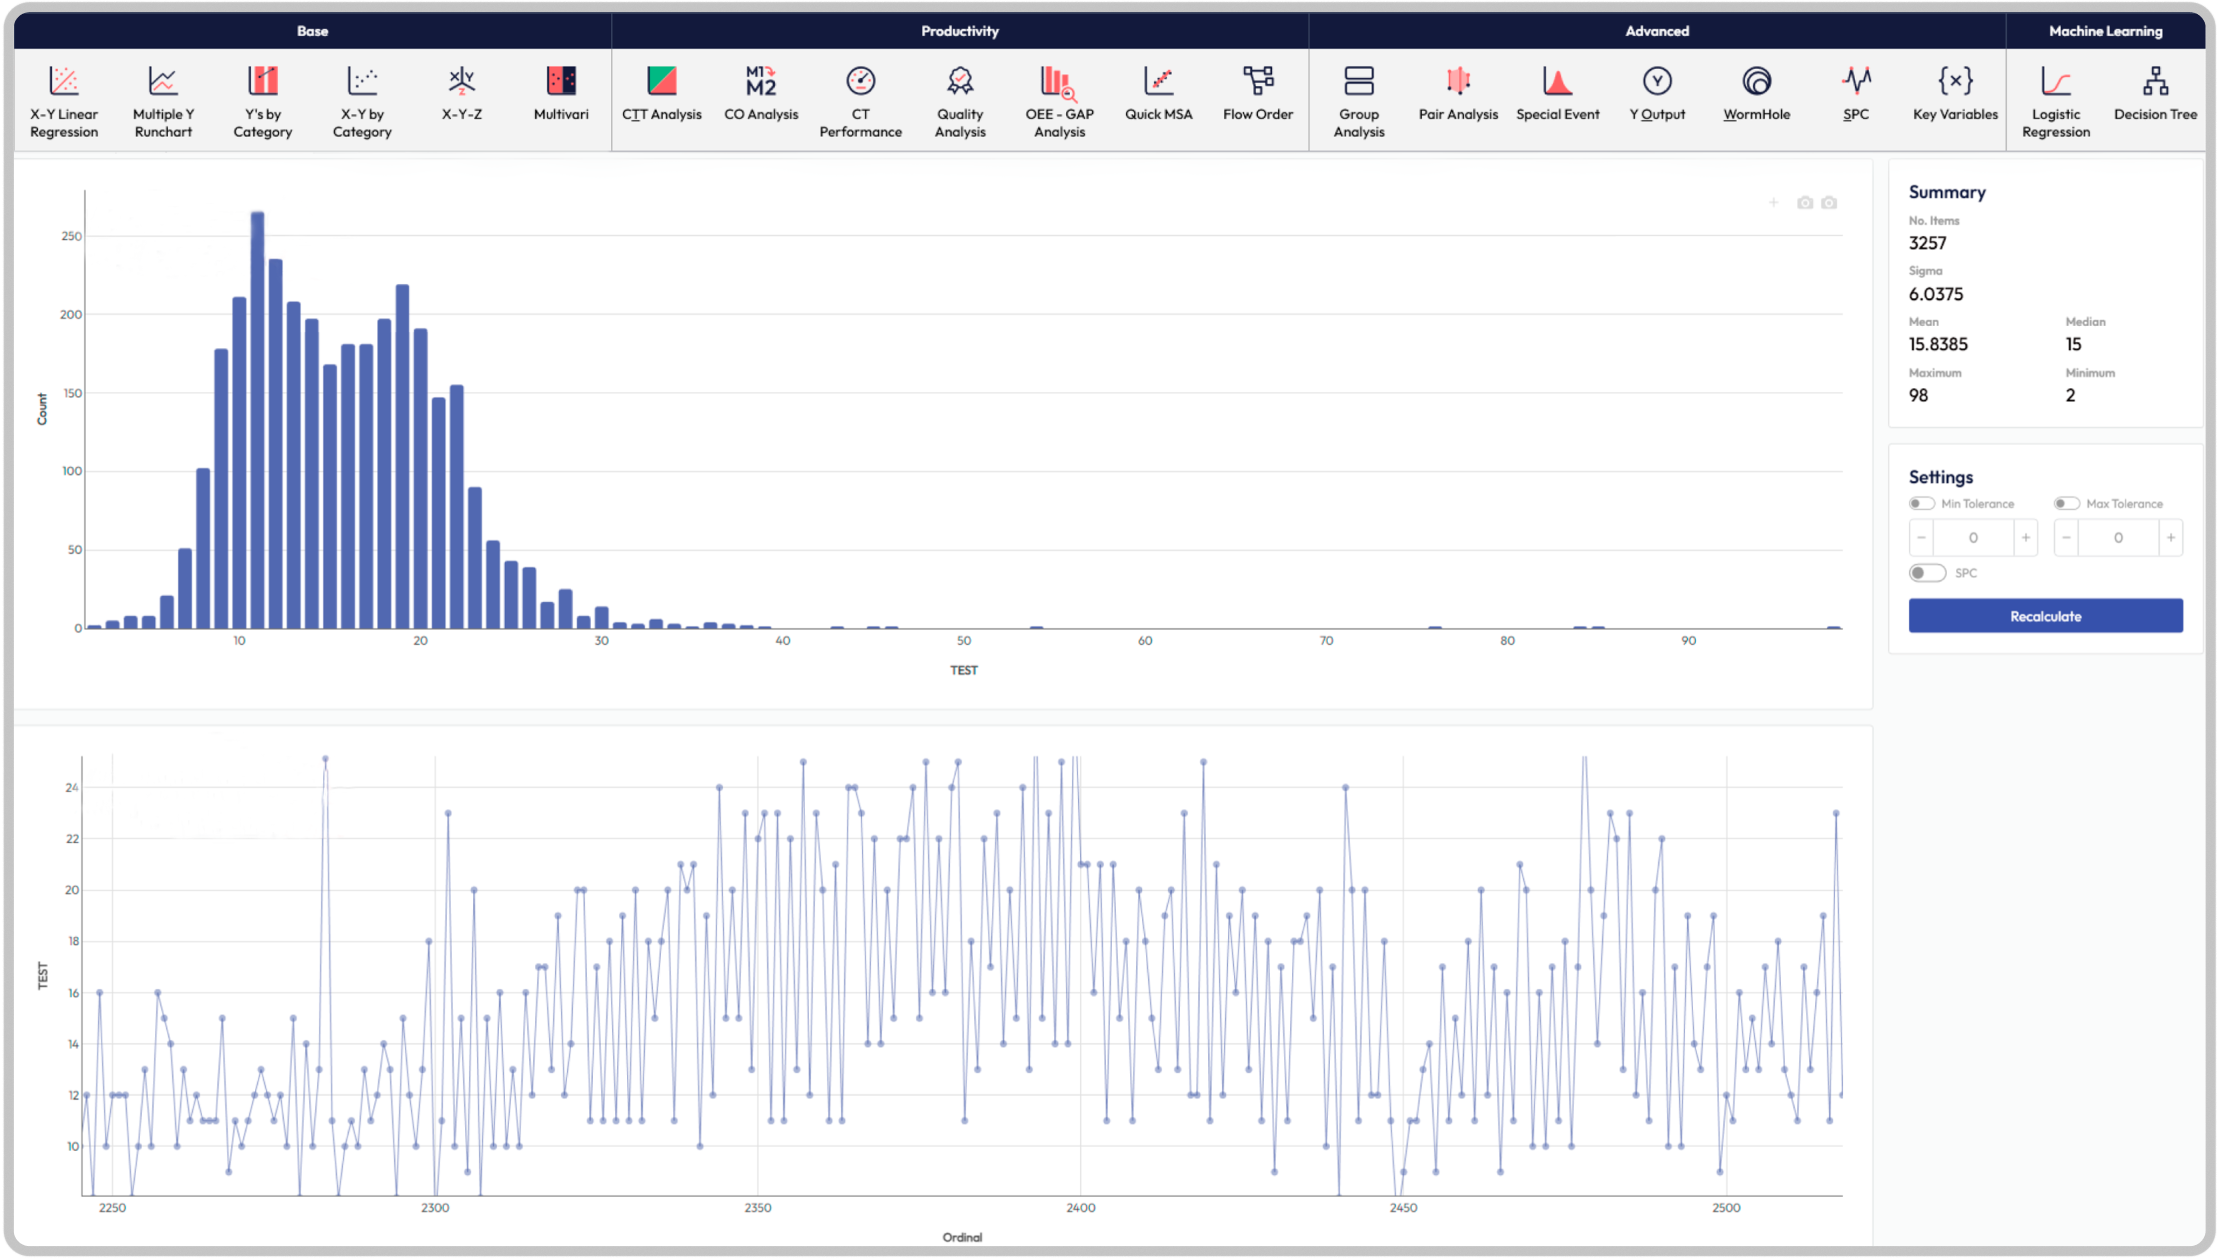
Task: Turn on the SPC toggle in Settings
Action: pos(1927,572)
